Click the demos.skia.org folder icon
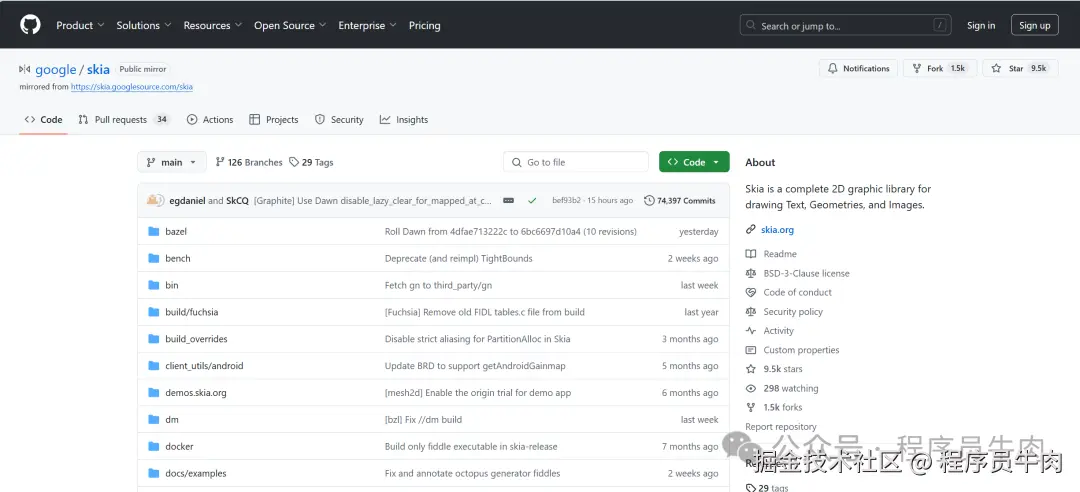Image resolution: width=1080 pixels, height=492 pixels. [154, 393]
